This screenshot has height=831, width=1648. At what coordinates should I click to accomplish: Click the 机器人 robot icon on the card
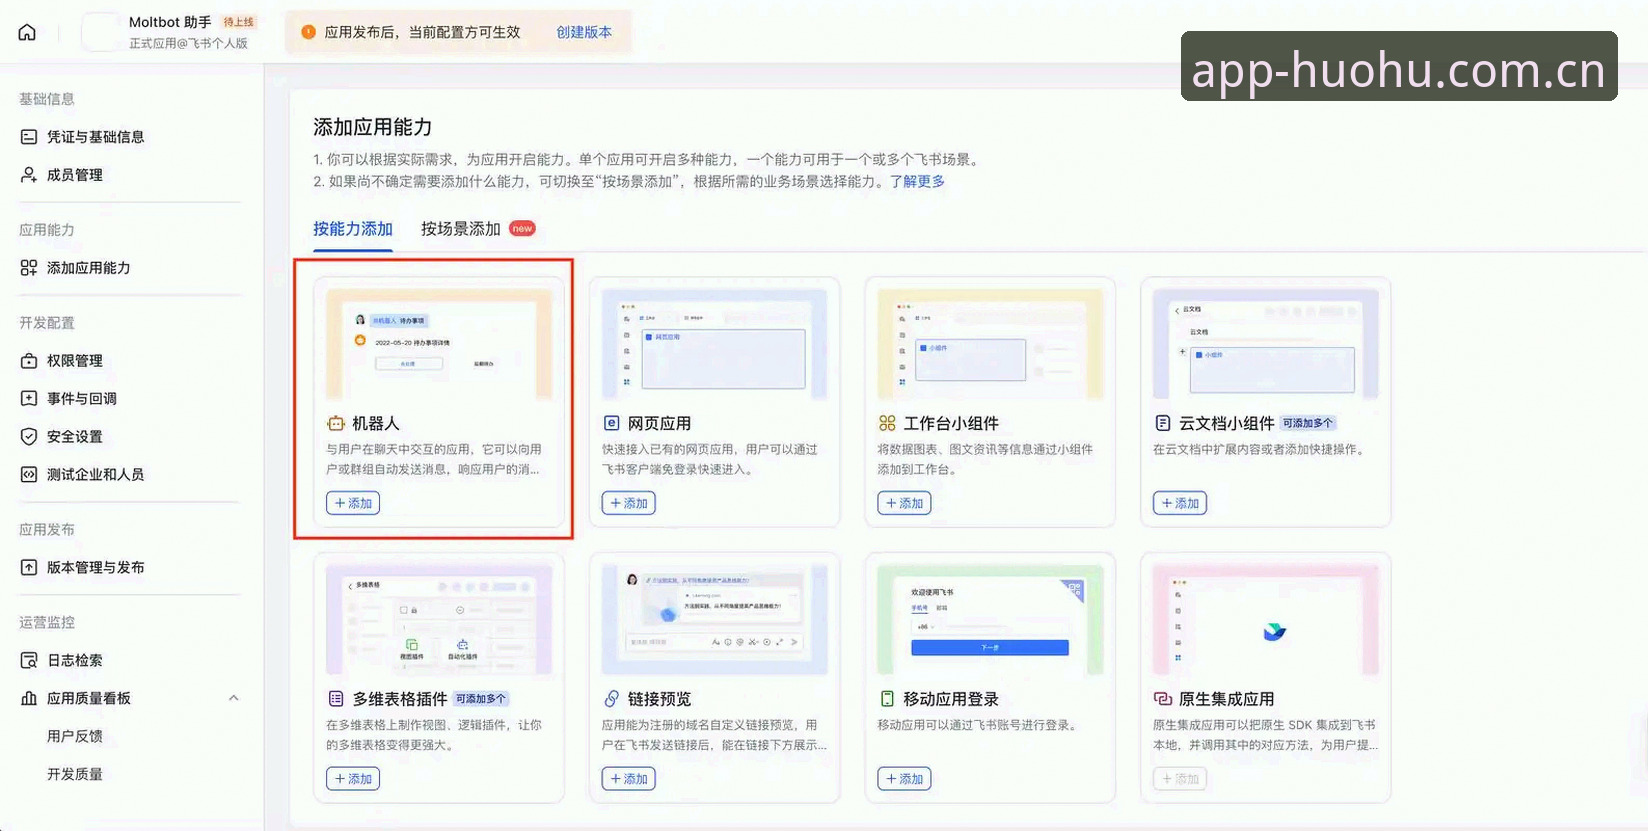[336, 424]
